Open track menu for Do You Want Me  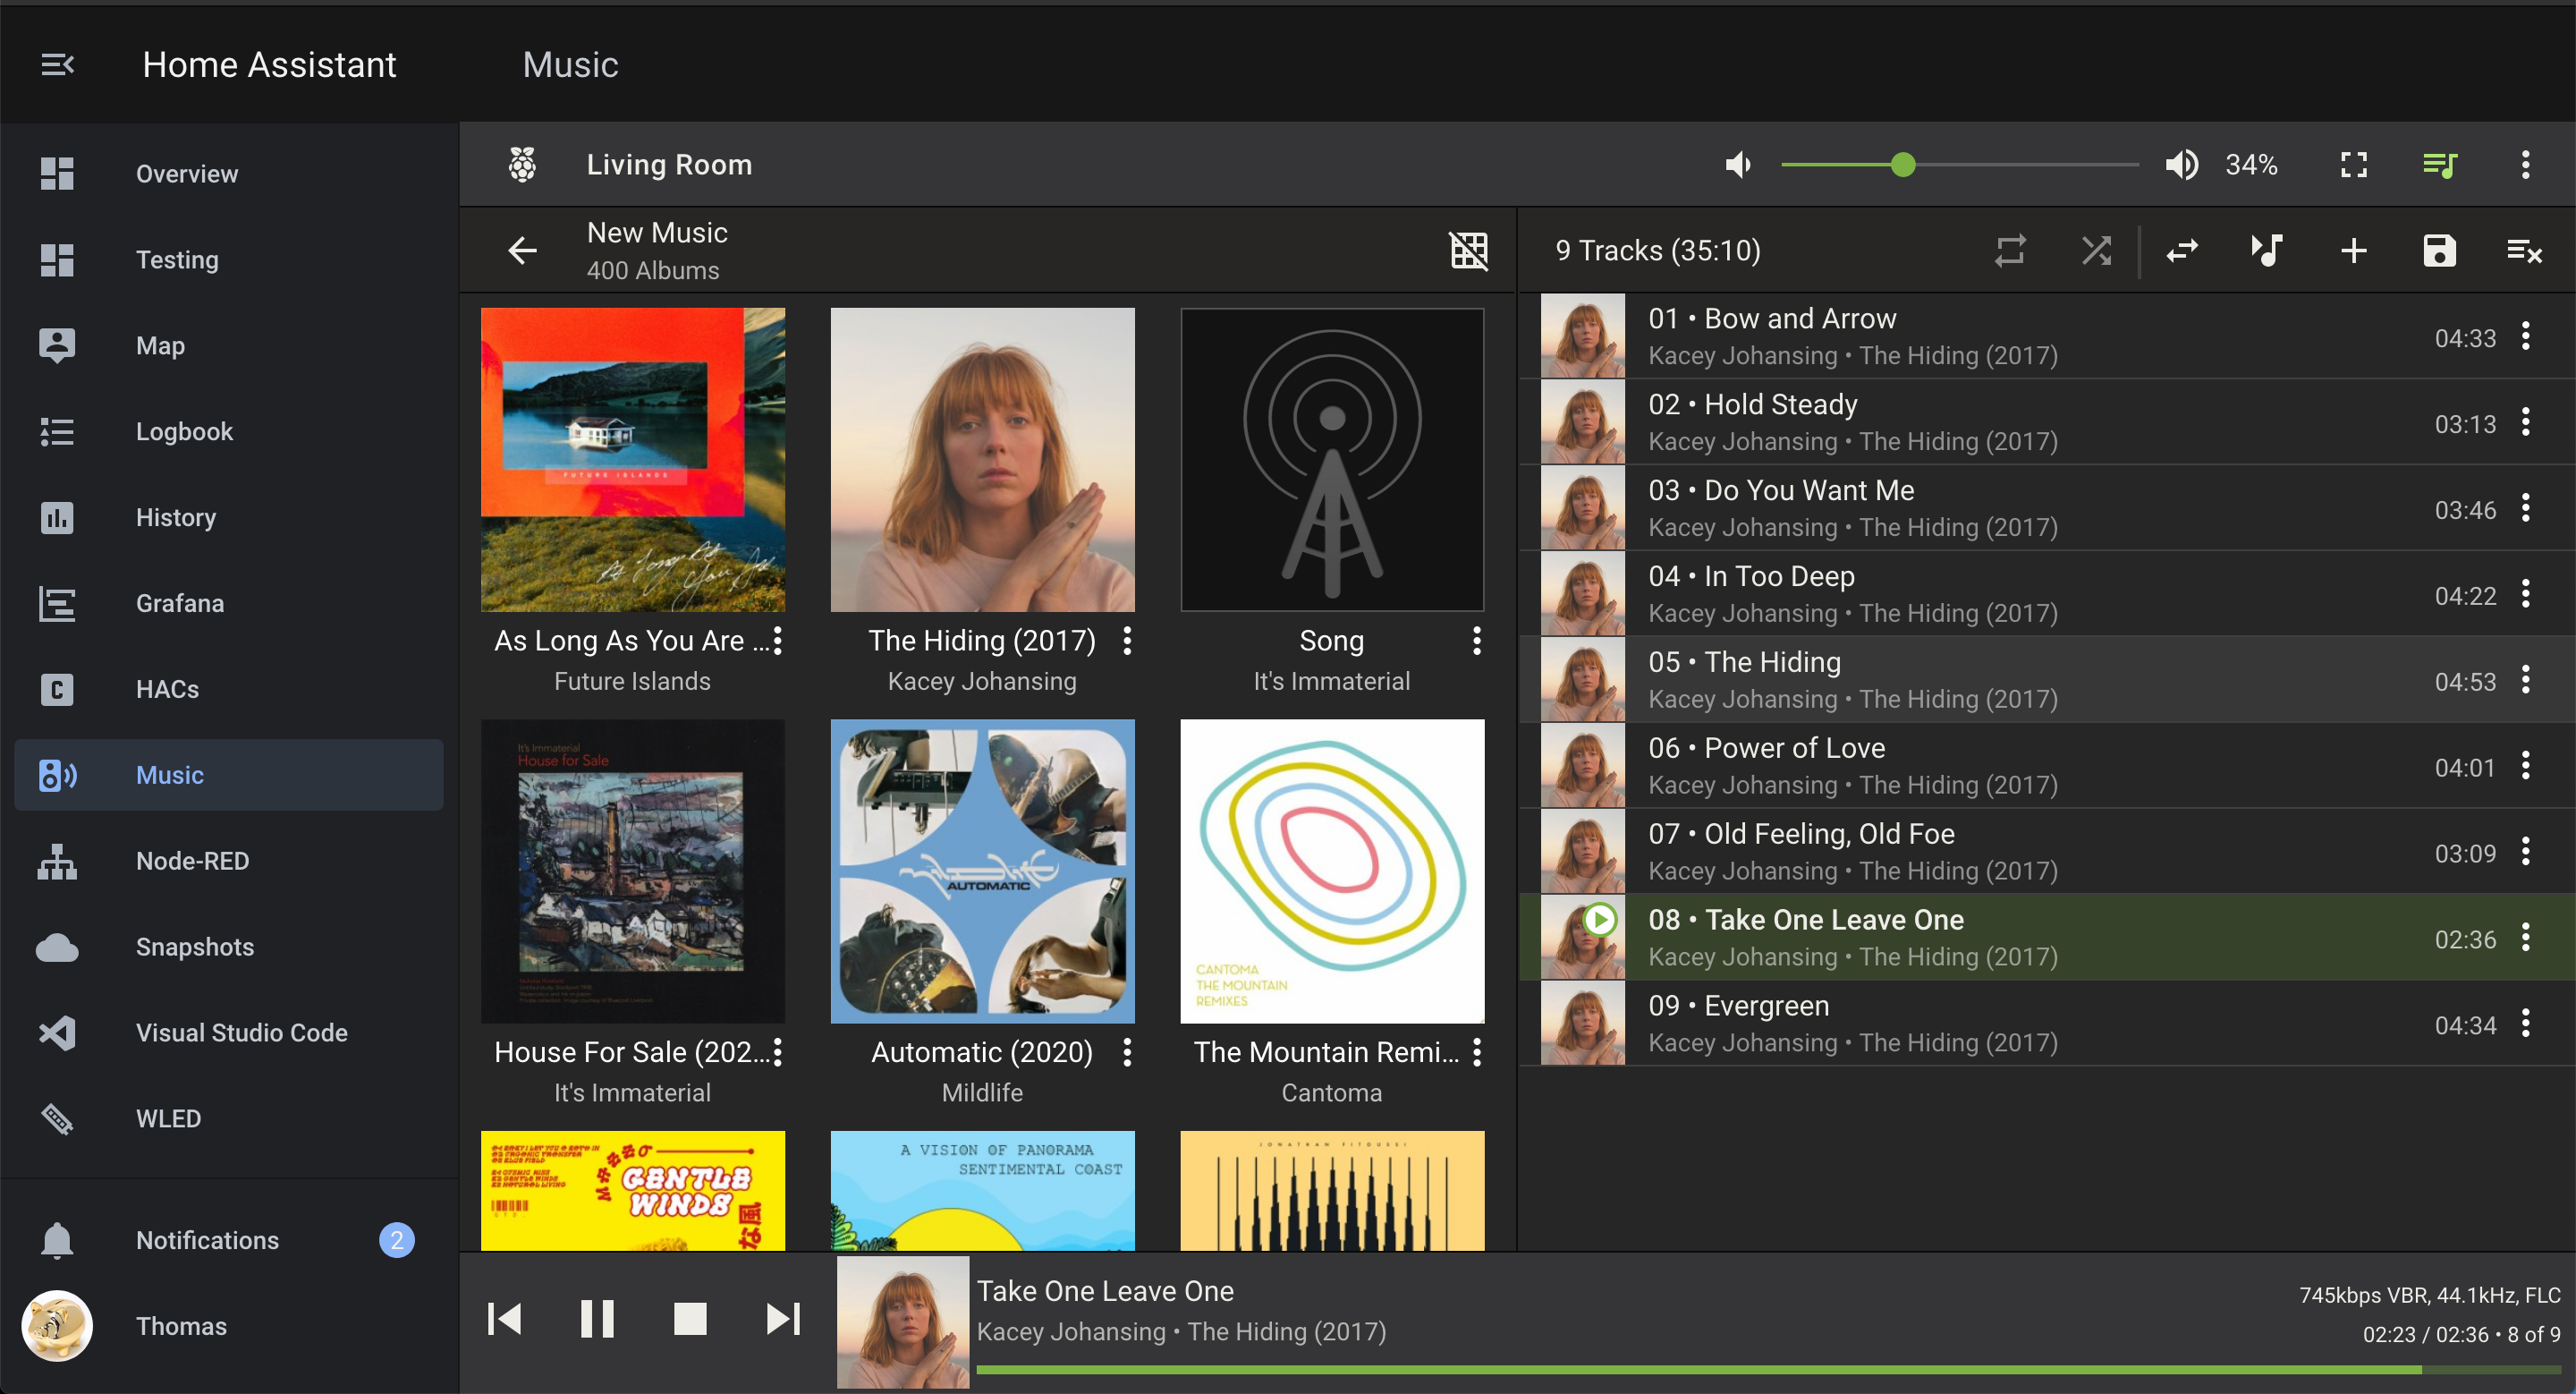pyautogui.click(x=2526, y=508)
